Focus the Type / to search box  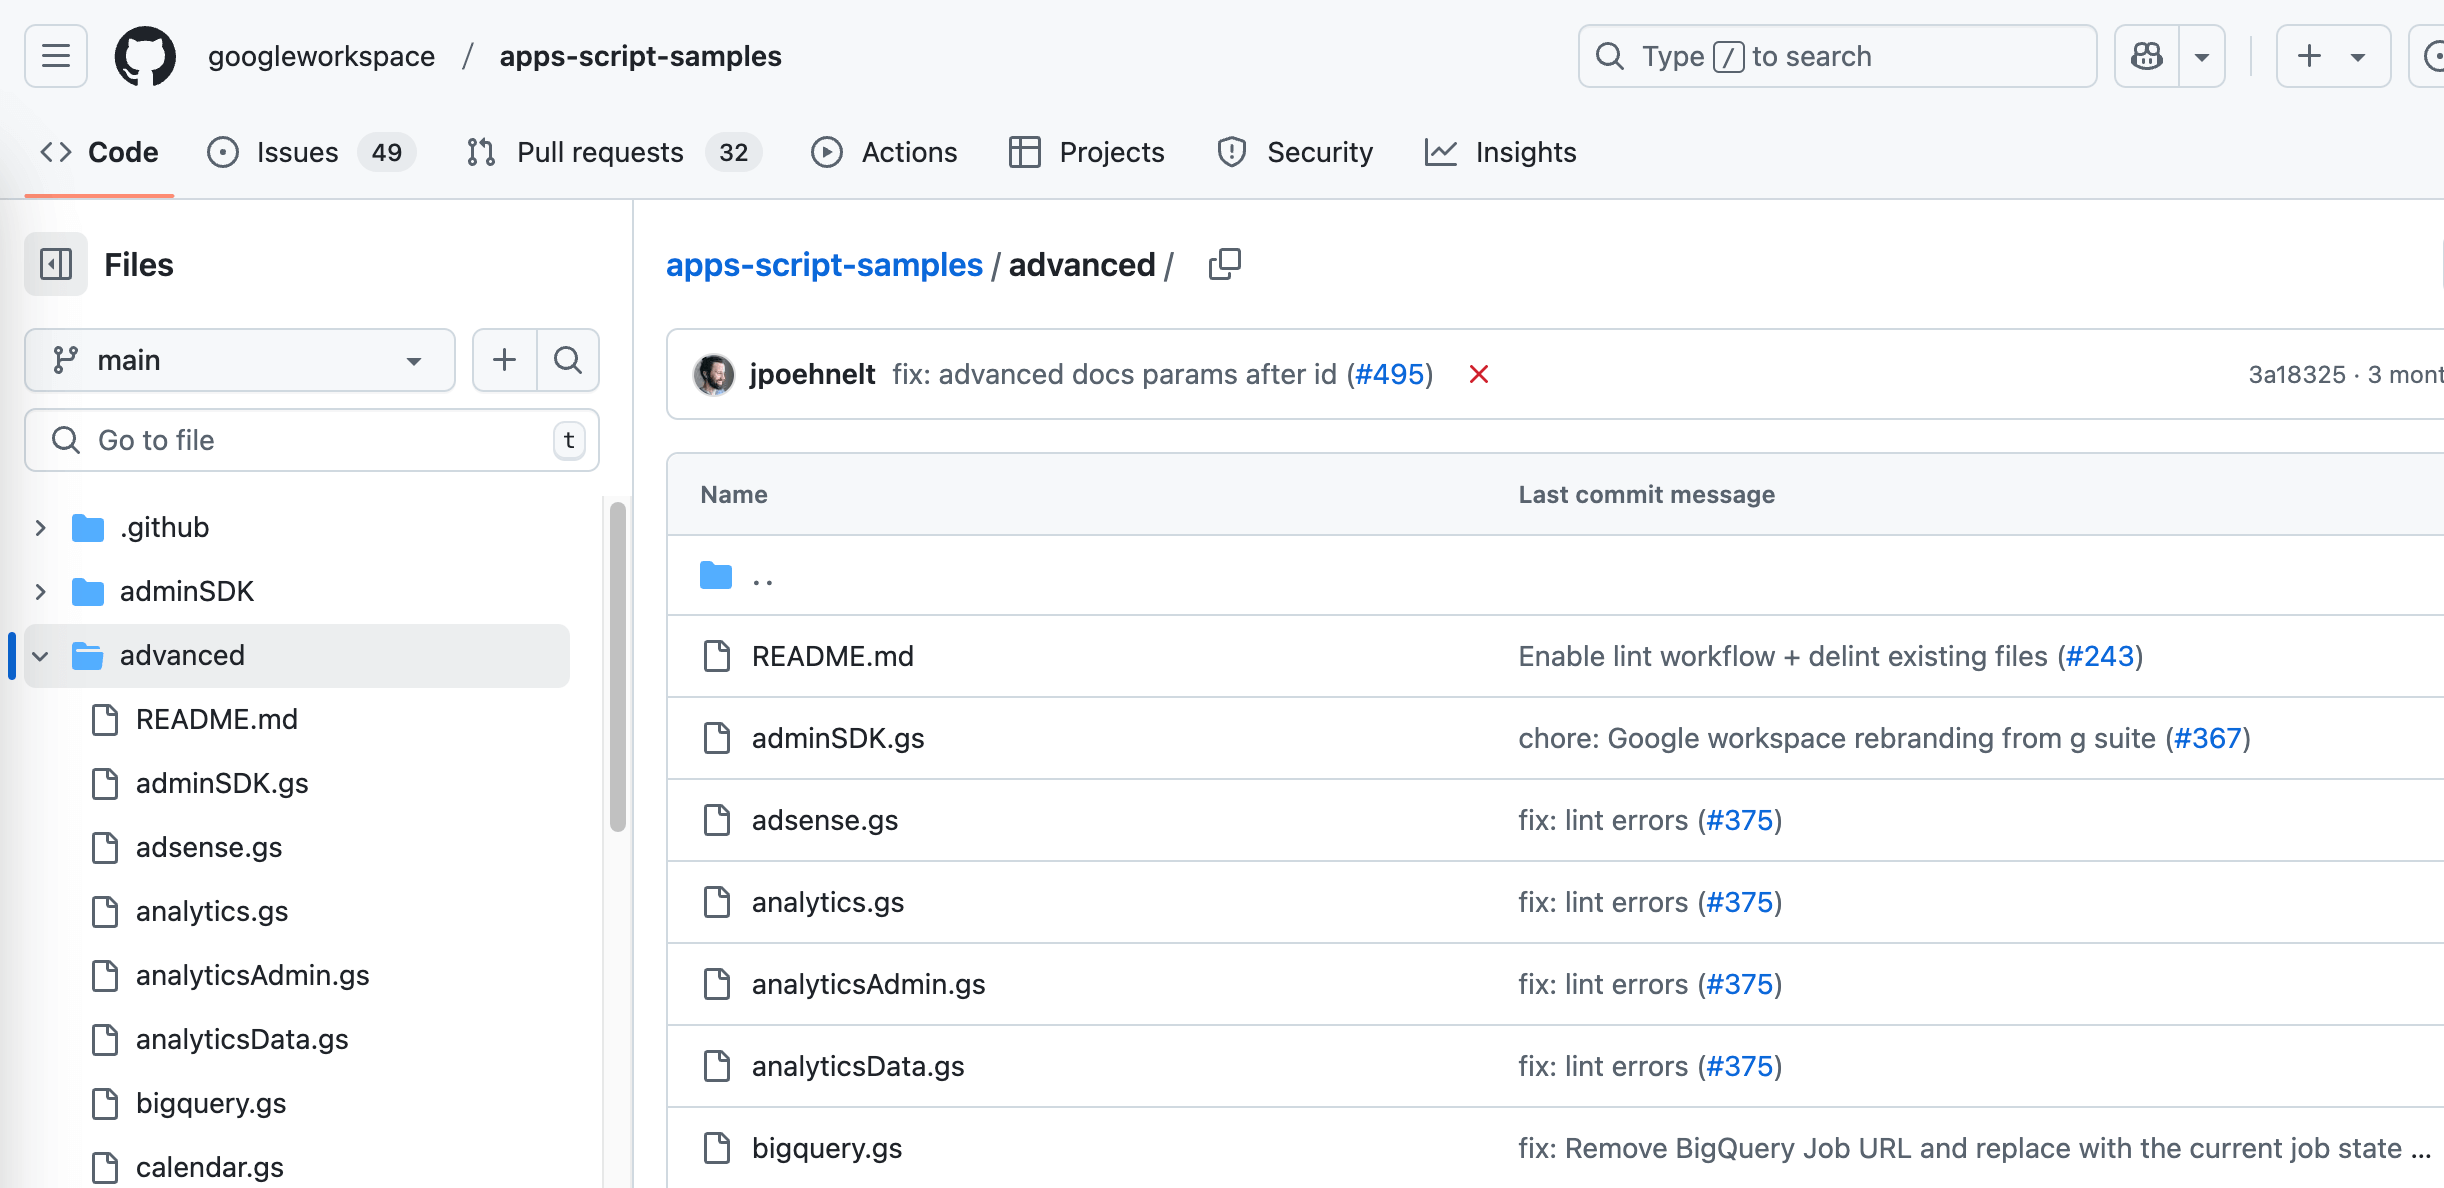pyautogui.click(x=1837, y=56)
